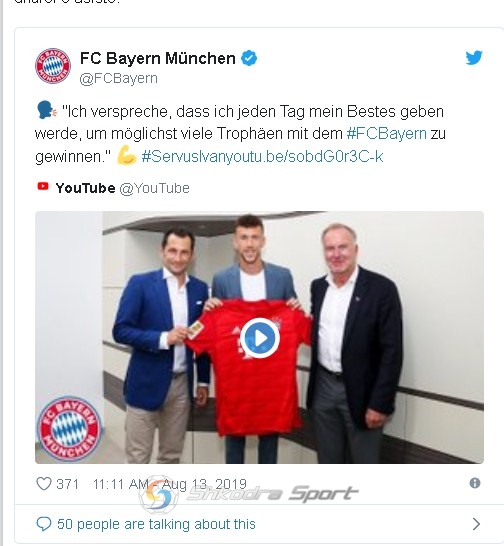The height and width of the screenshot is (546, 504).
Task: Open tweet timestamp 11:11 AM Aug 13, 2019
Action: coord(170,484)
